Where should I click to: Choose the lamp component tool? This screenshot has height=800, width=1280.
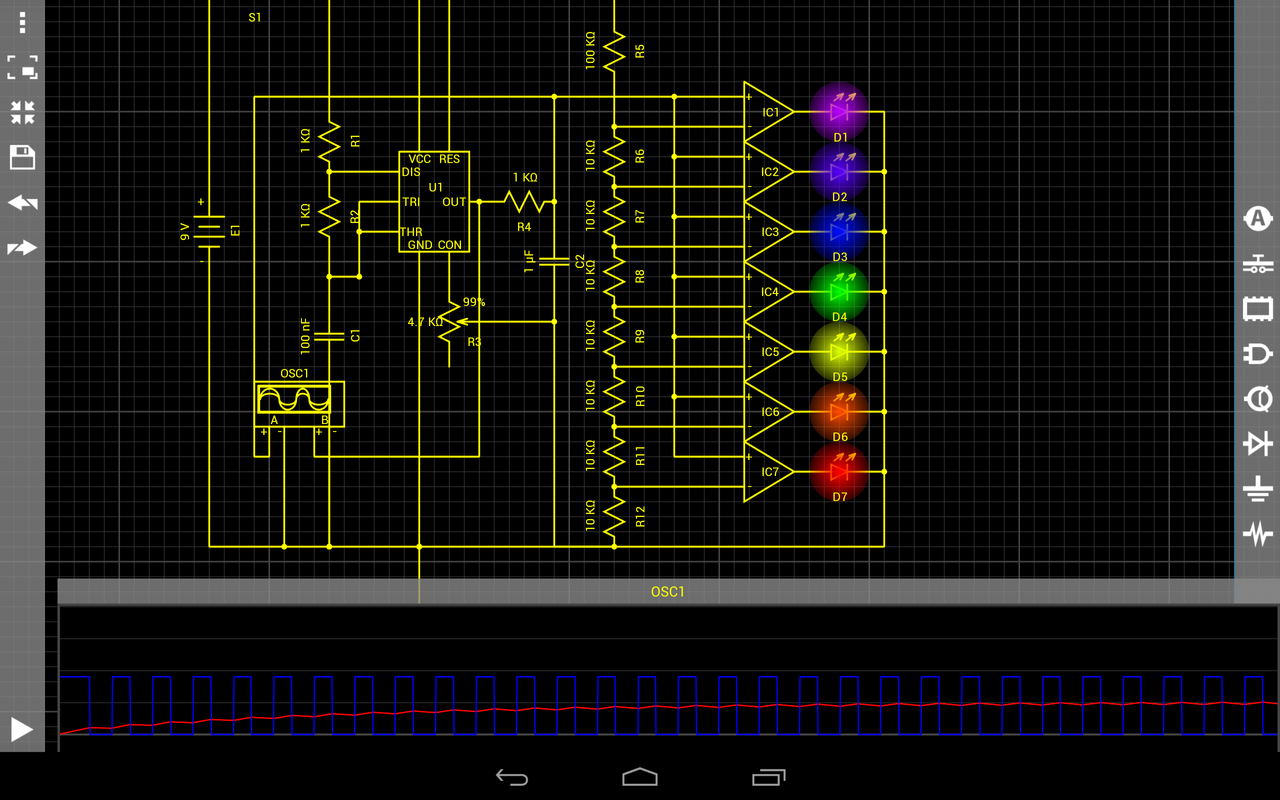[x=1258, y=399]
